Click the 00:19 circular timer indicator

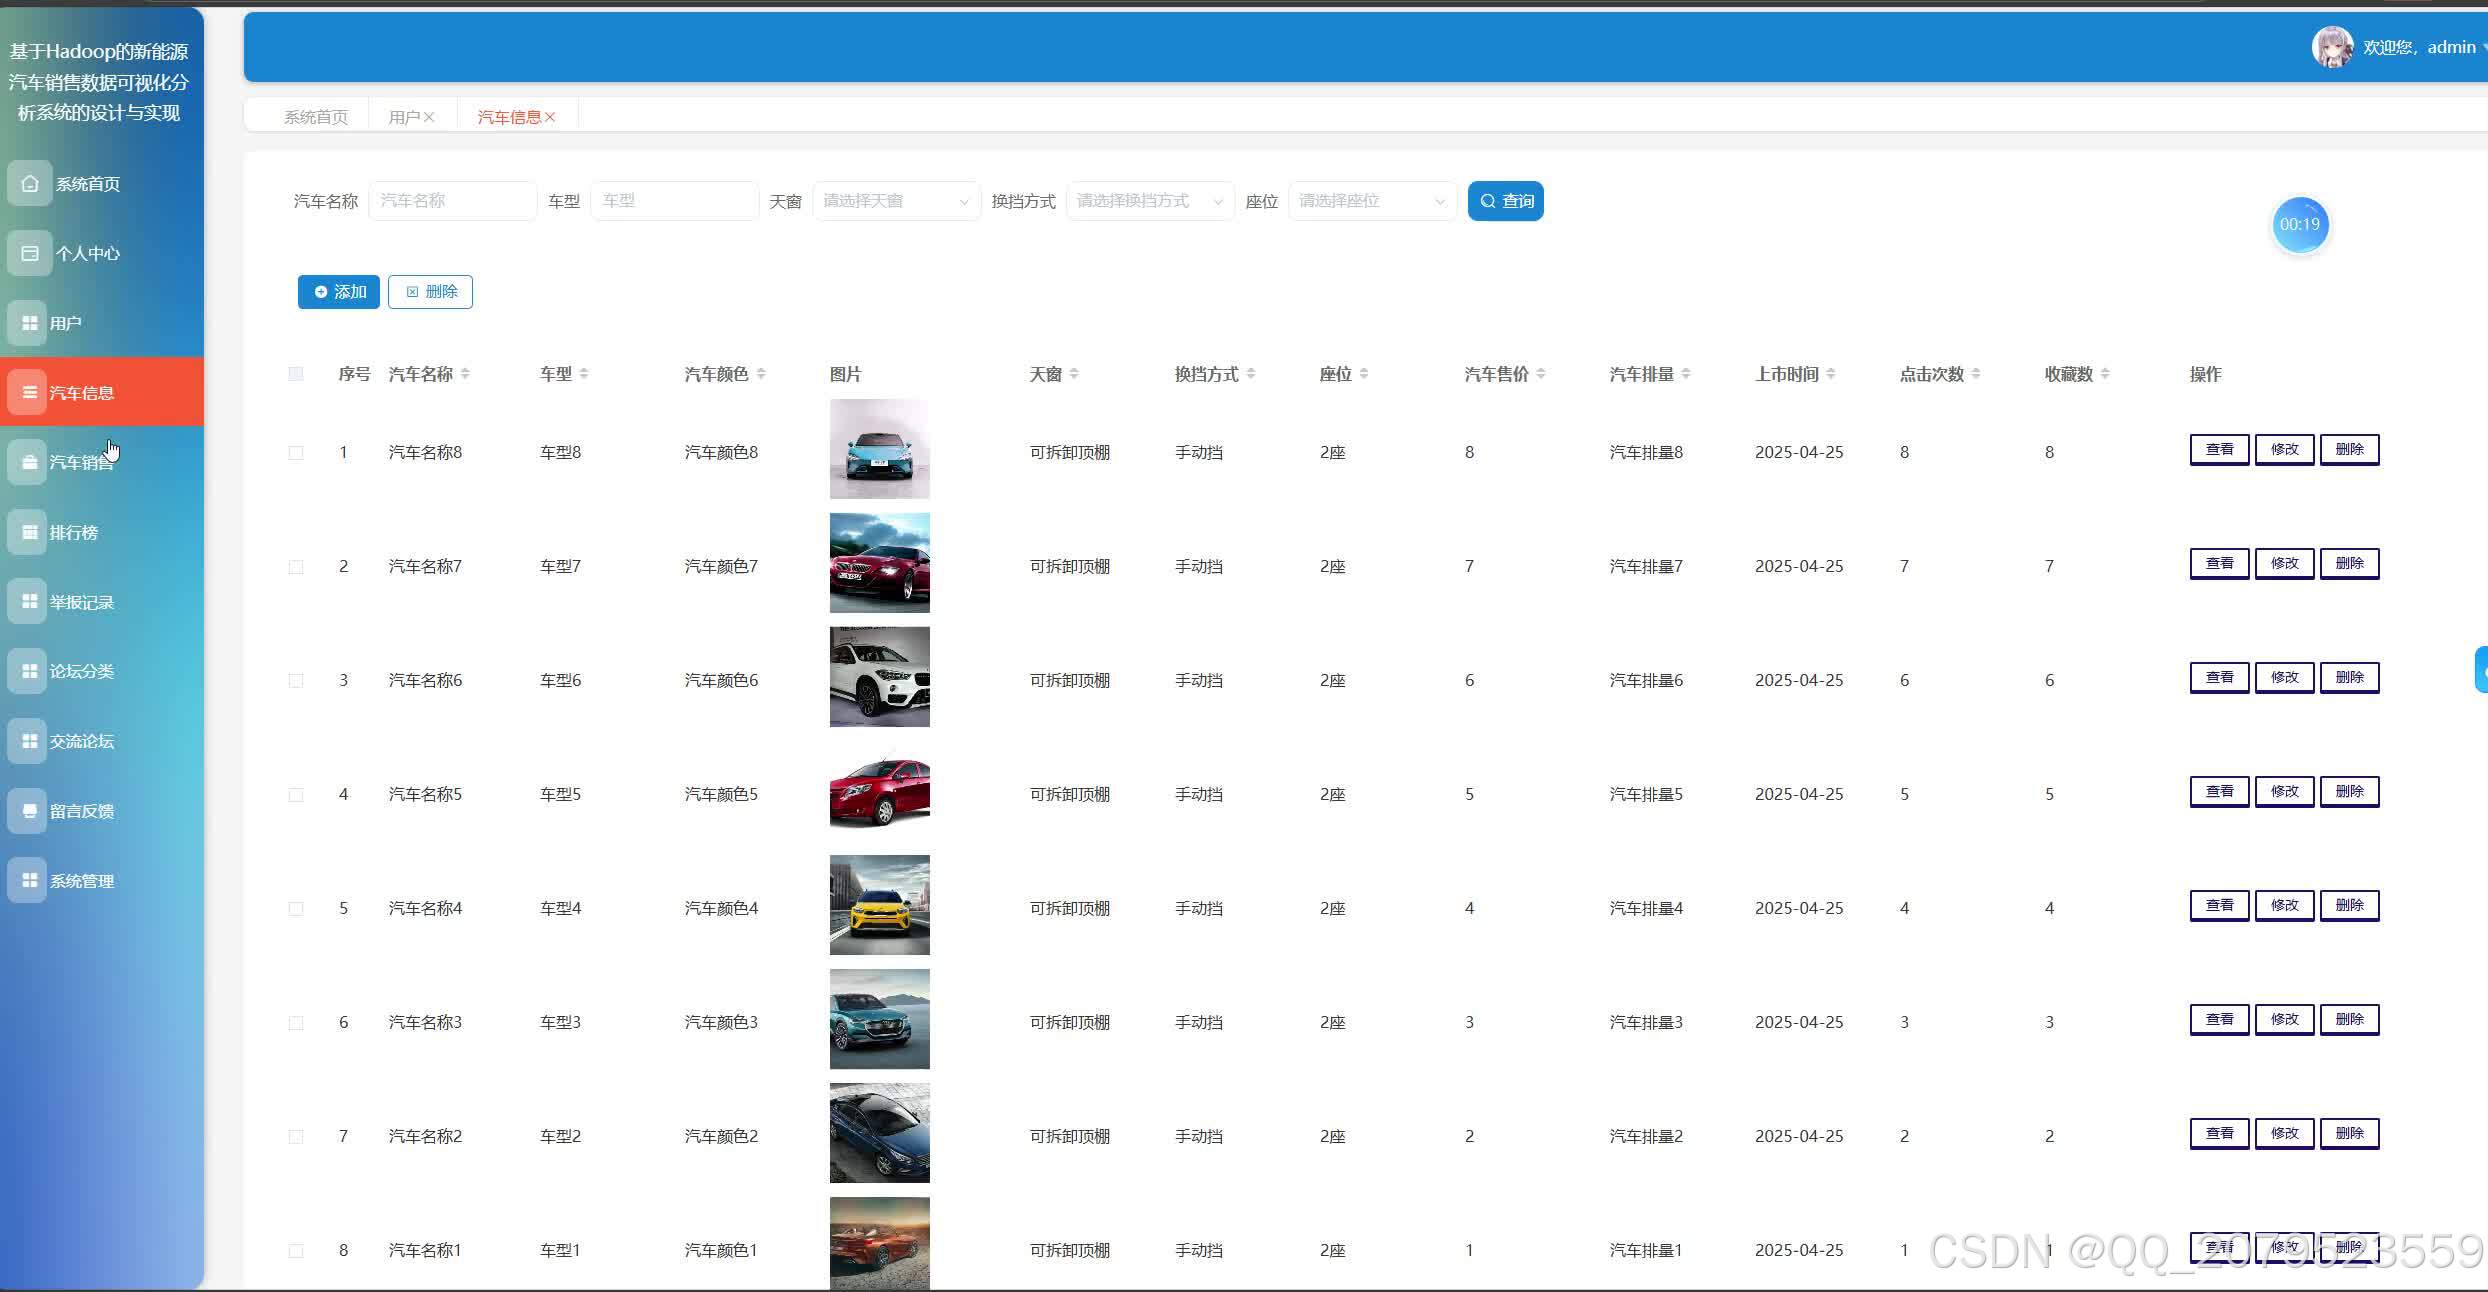pos(2299,225)
